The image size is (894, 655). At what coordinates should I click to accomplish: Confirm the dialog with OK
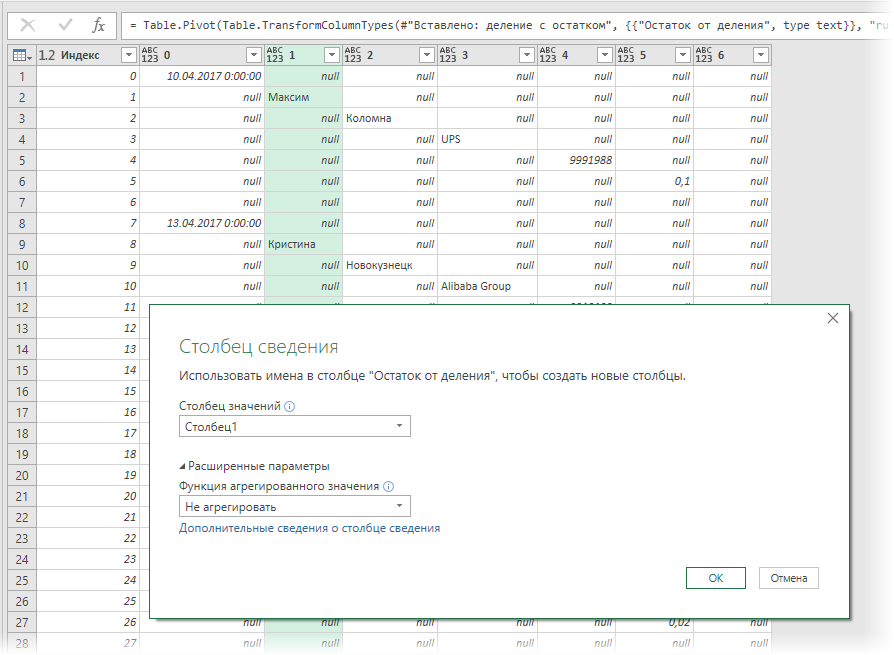pyautogui.click(x=716, y=578)
